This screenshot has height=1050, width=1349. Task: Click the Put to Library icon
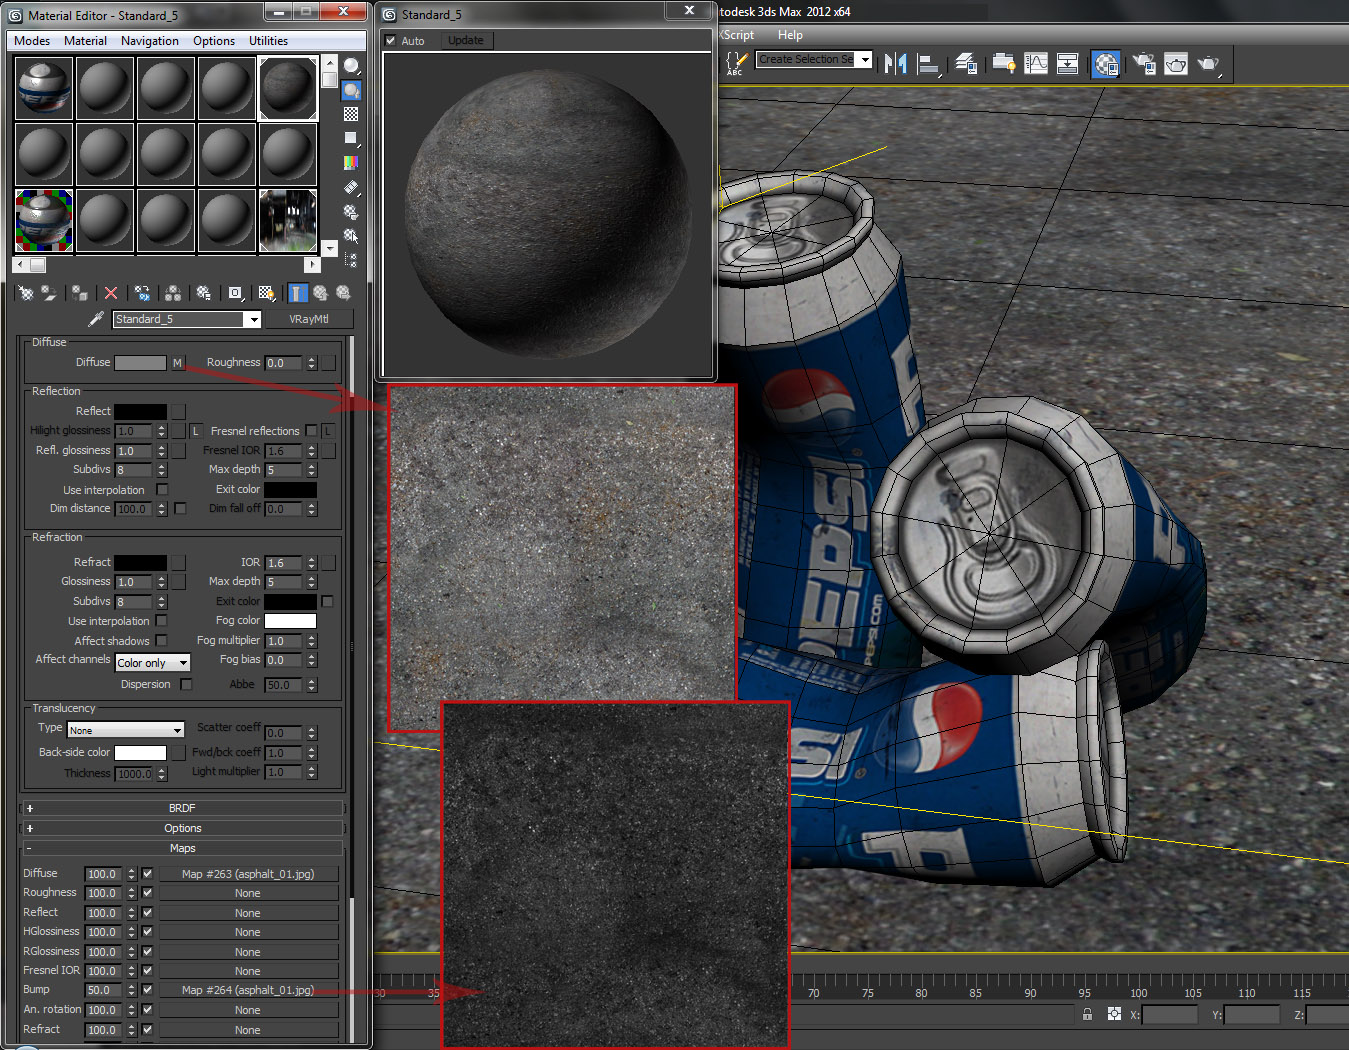[x=204, y=293]
